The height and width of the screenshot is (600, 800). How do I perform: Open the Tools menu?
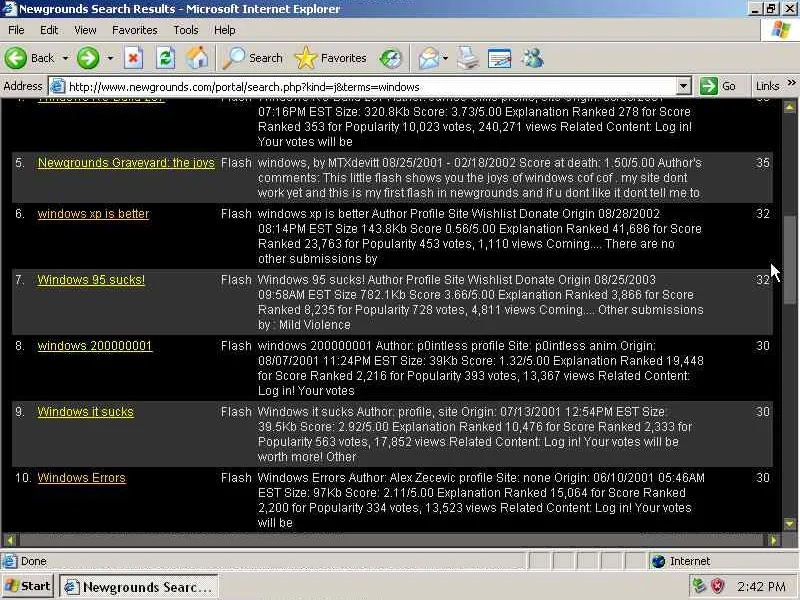coord(186,30)
